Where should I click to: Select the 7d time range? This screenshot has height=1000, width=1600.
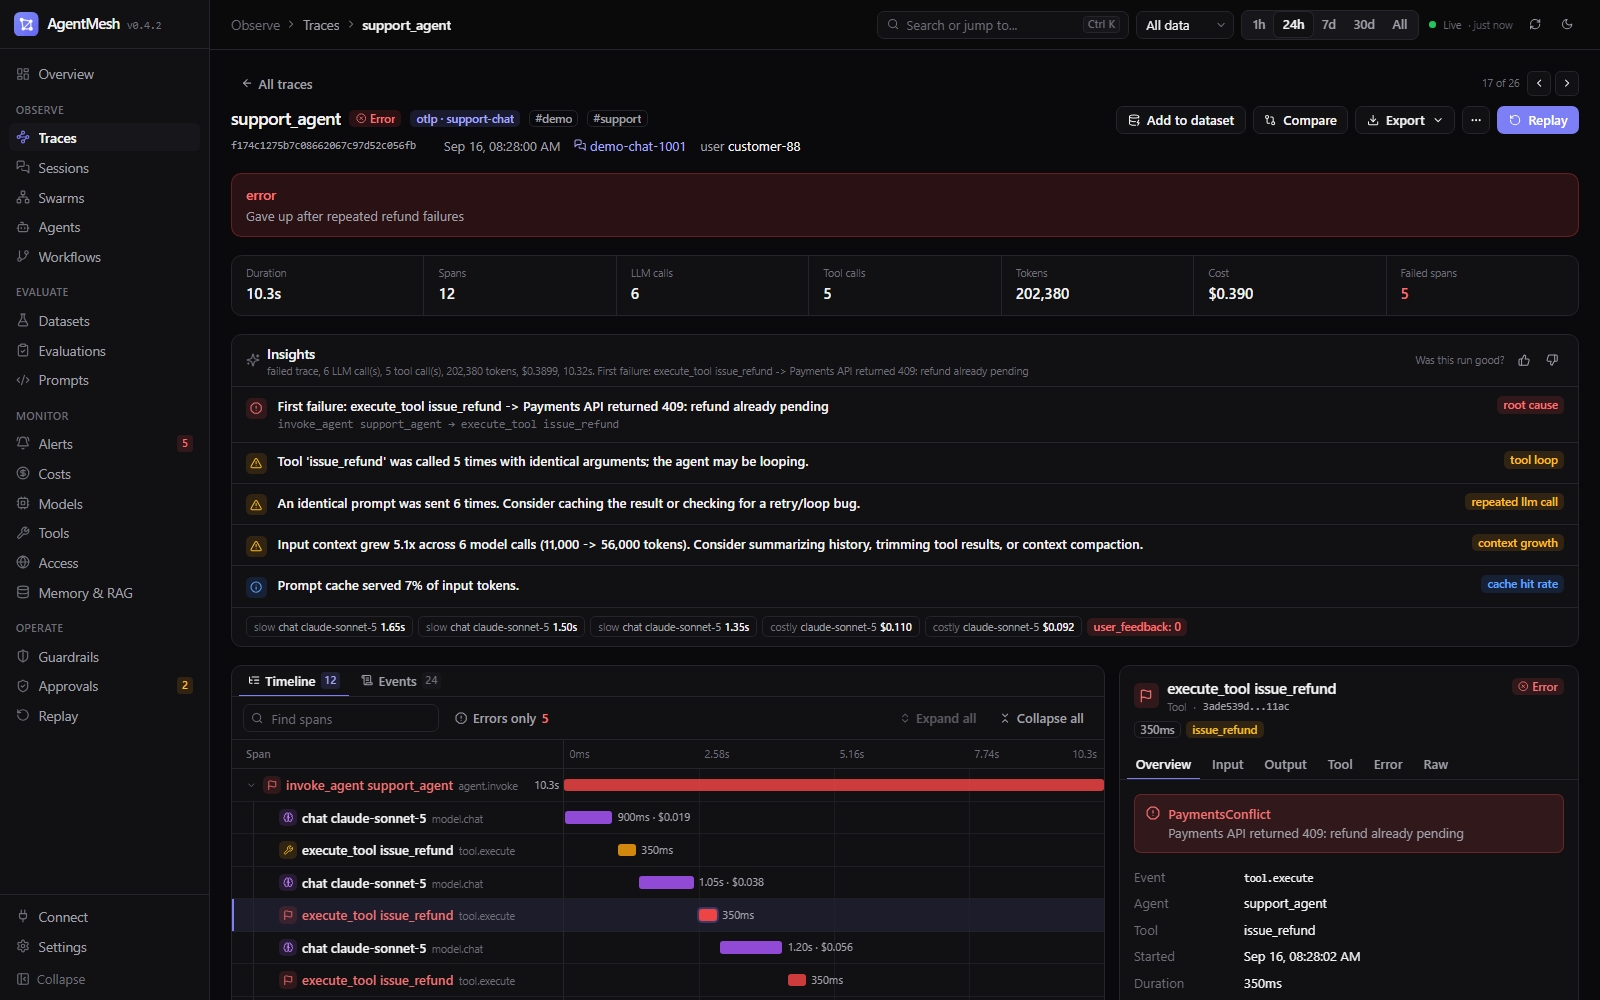[x=1329, y=25]
